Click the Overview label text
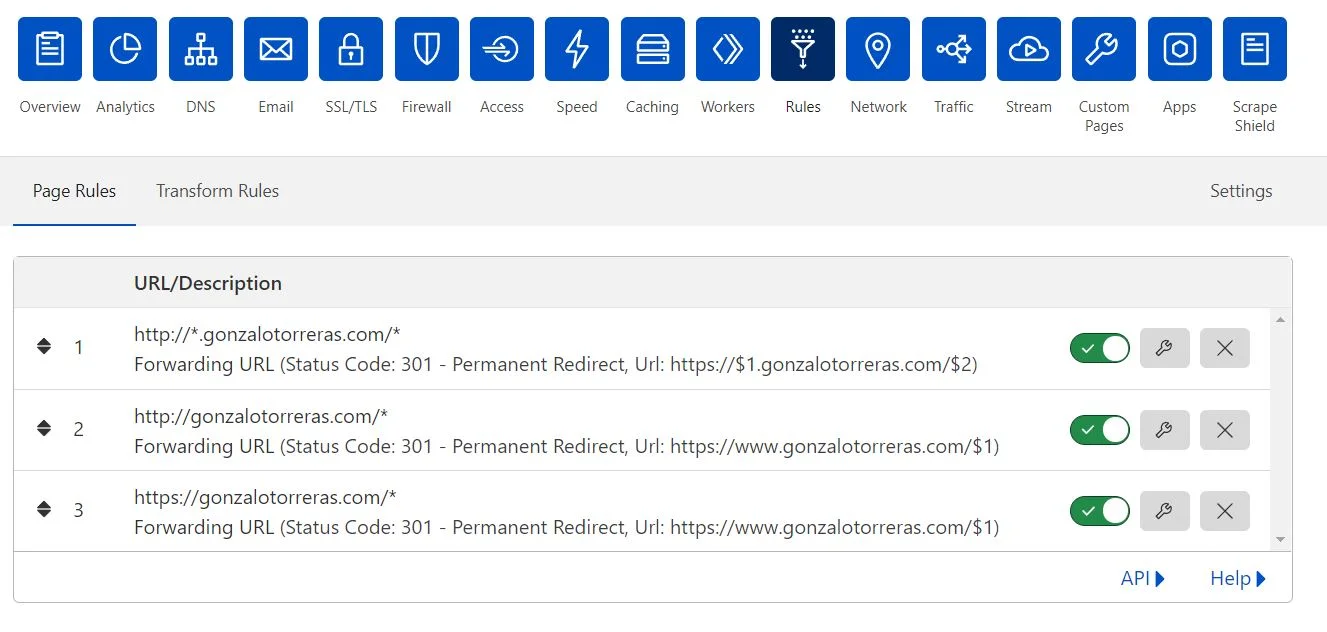Image resolution: width=1327 pixels, height=632 pixels. point(50,107)
